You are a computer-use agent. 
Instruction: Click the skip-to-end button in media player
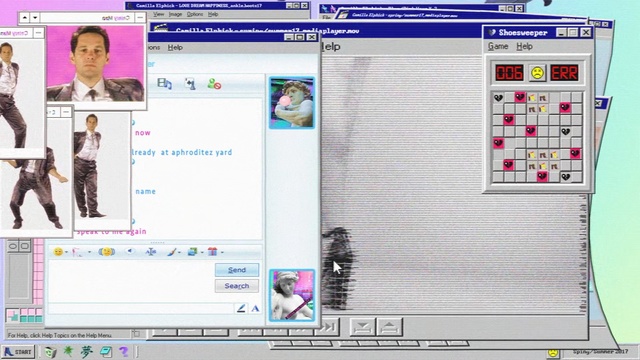[x=327, y=327]
